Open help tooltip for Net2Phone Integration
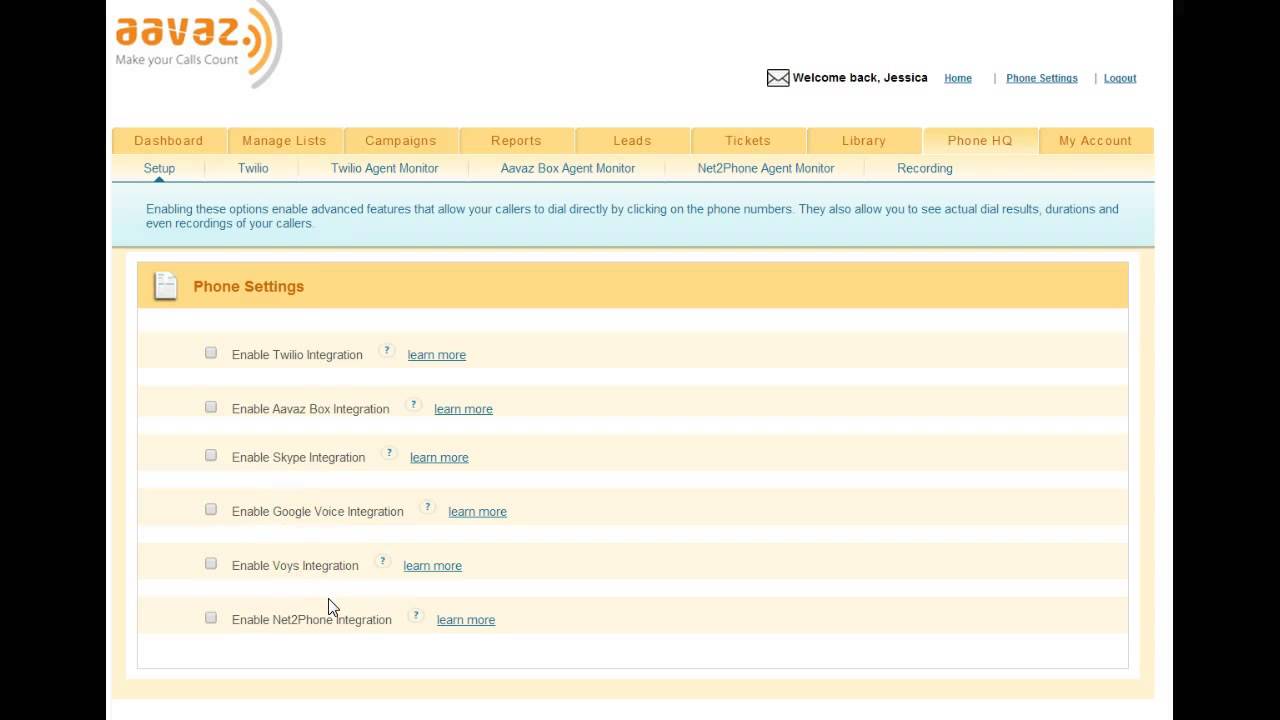 pyautogui.click(x=416, y=615)
